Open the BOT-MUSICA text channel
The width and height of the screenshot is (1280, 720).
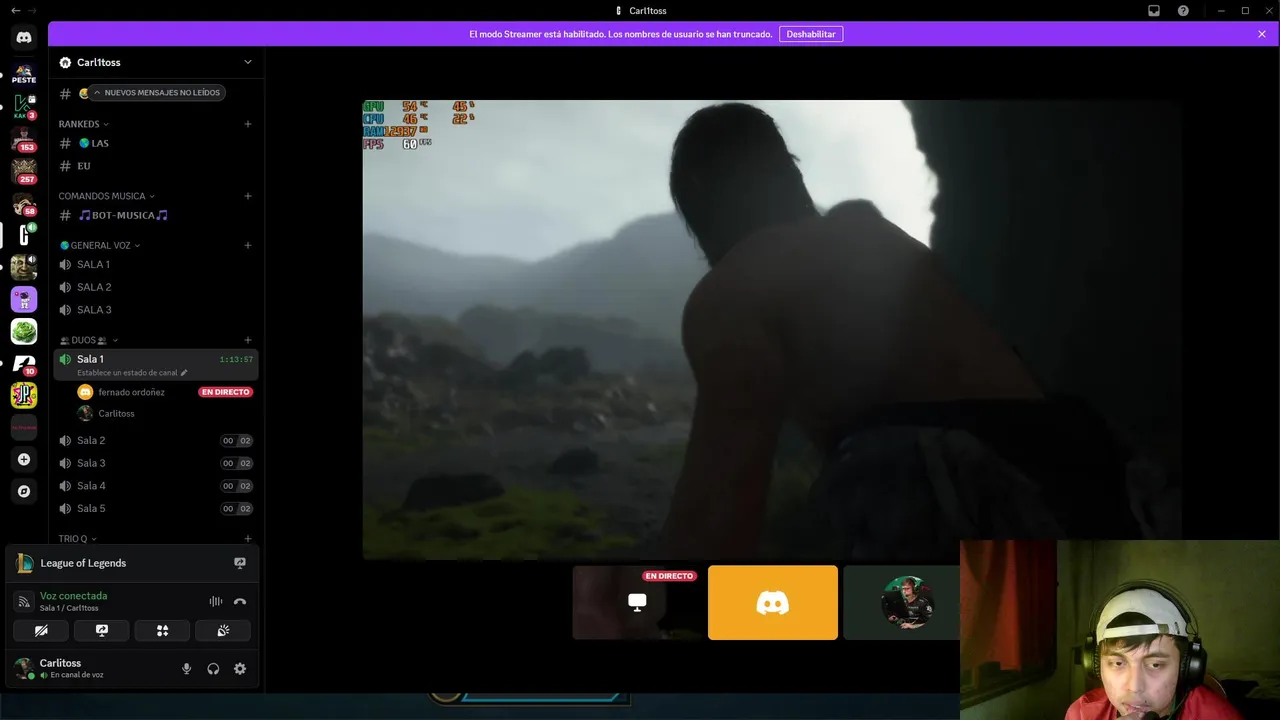(x=156, y=215)
